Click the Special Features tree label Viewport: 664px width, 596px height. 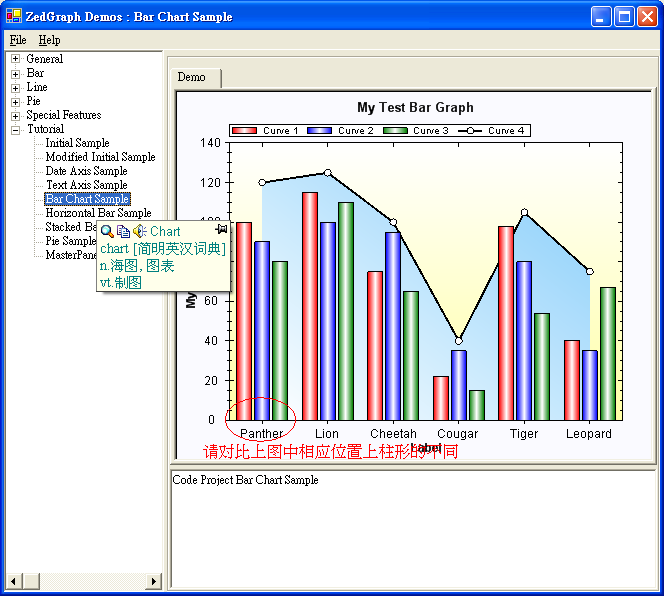pos(64,115)
